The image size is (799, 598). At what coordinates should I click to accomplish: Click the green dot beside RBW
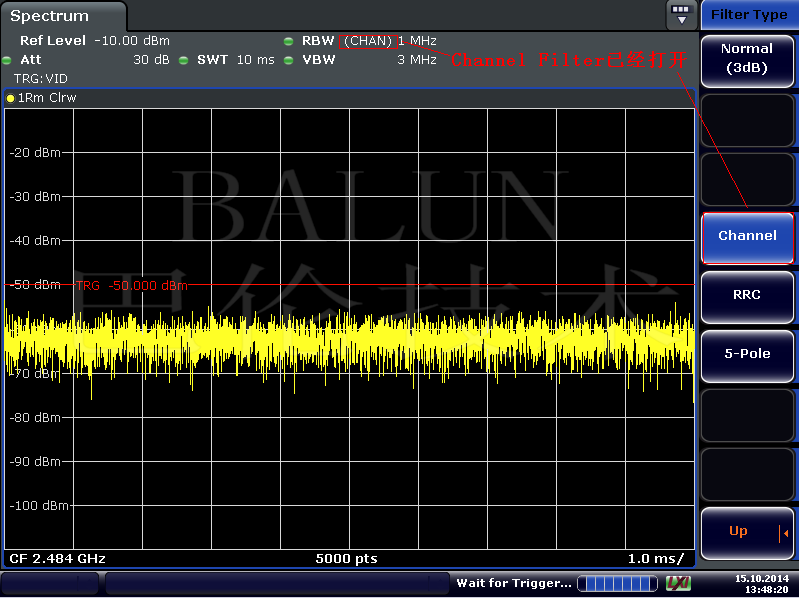click(x=288, y=41)
